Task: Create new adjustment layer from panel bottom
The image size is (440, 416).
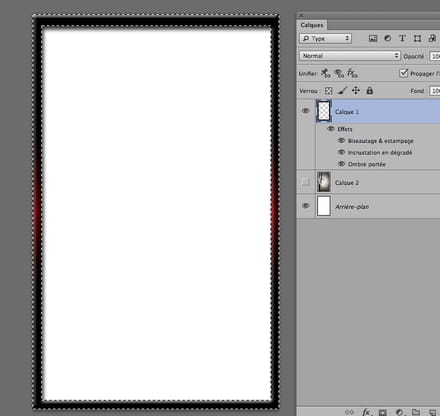Action: tap(399, 412)
